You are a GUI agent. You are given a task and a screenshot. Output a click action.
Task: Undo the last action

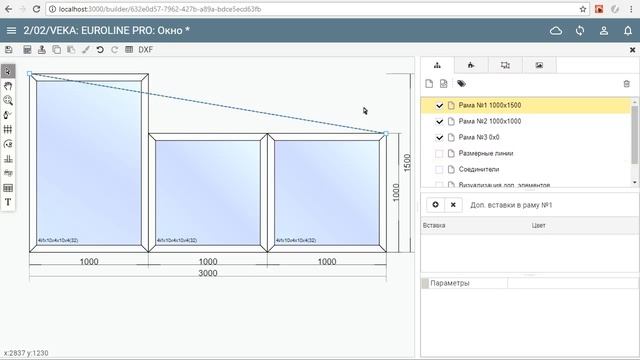tap(100, 50)
